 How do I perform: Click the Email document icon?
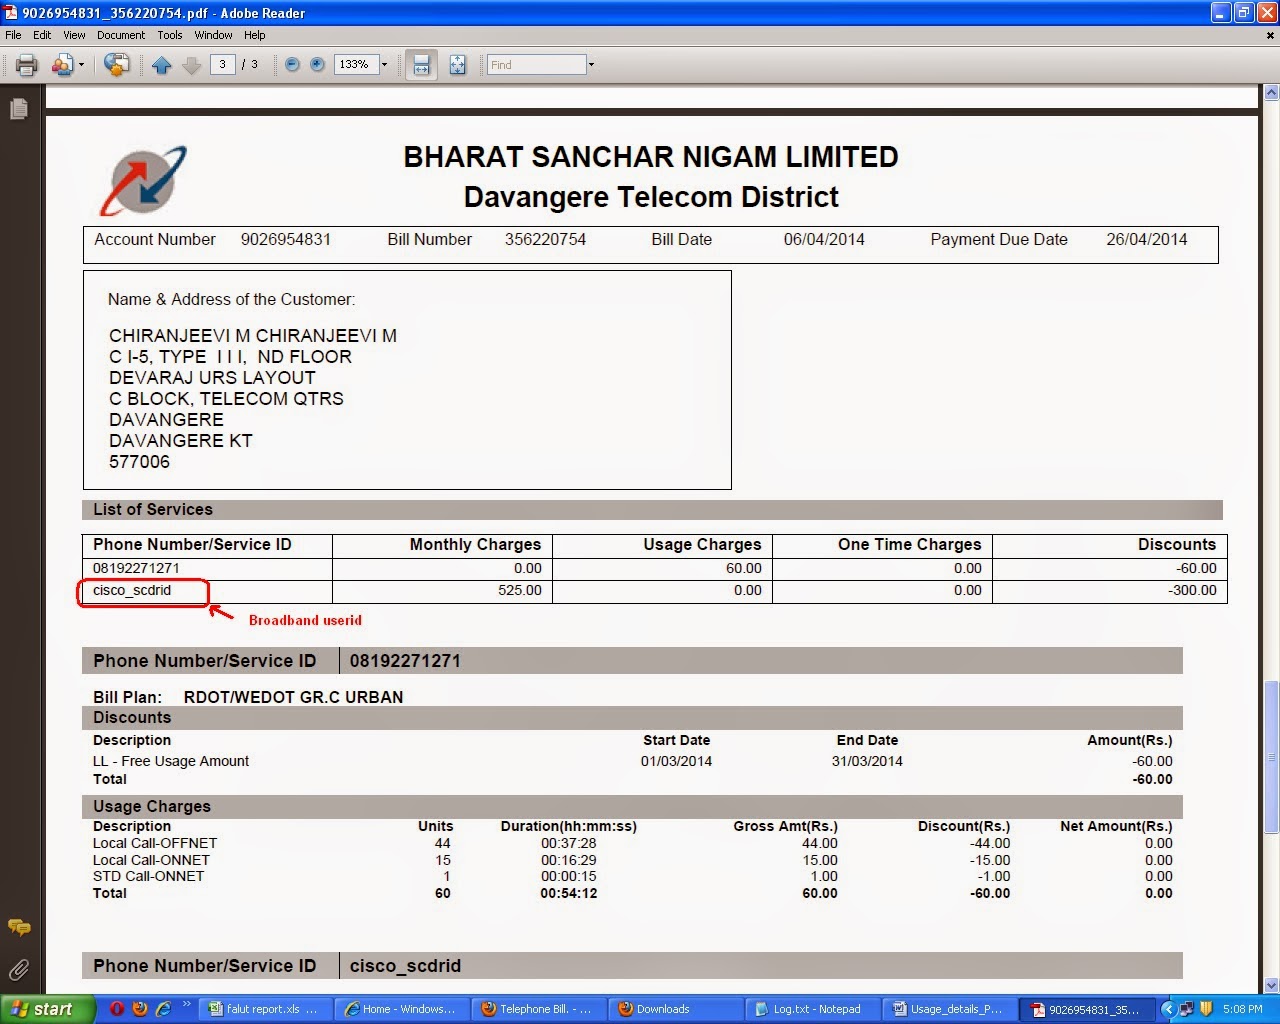pyautogui.click(x=62, y=64)
